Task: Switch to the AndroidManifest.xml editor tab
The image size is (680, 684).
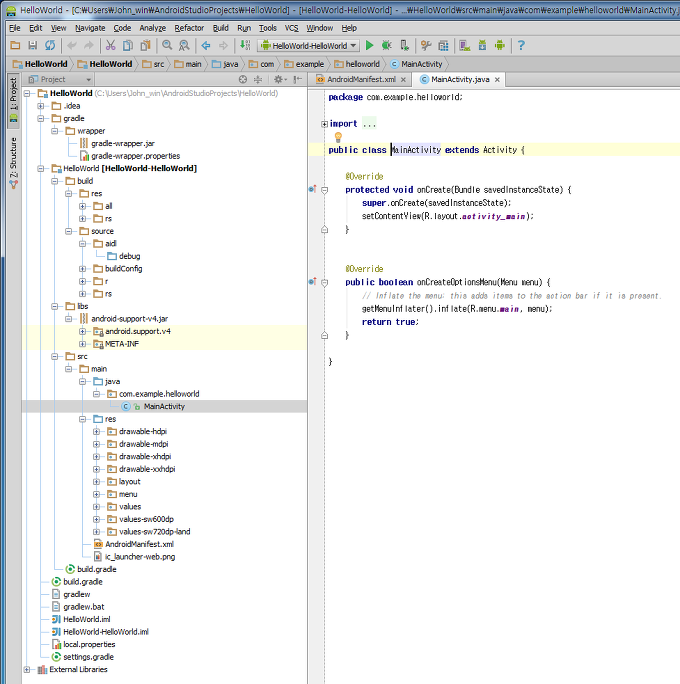Action: click(361, 79)
